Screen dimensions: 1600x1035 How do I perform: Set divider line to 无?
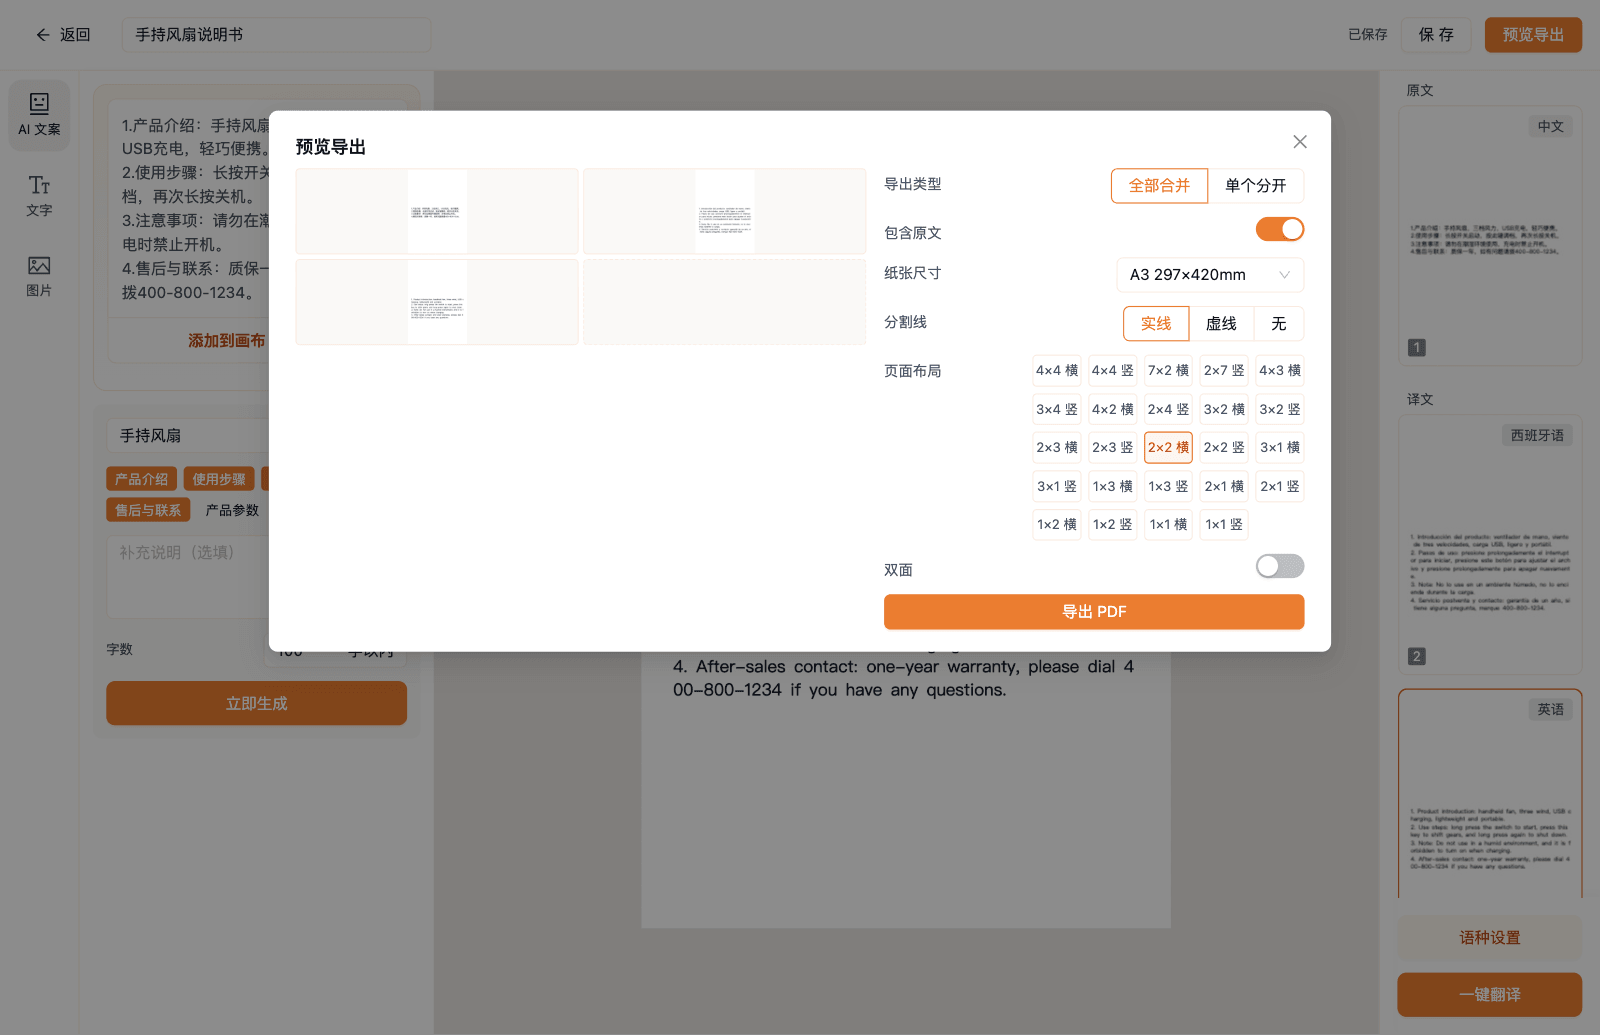(1278, 324)
